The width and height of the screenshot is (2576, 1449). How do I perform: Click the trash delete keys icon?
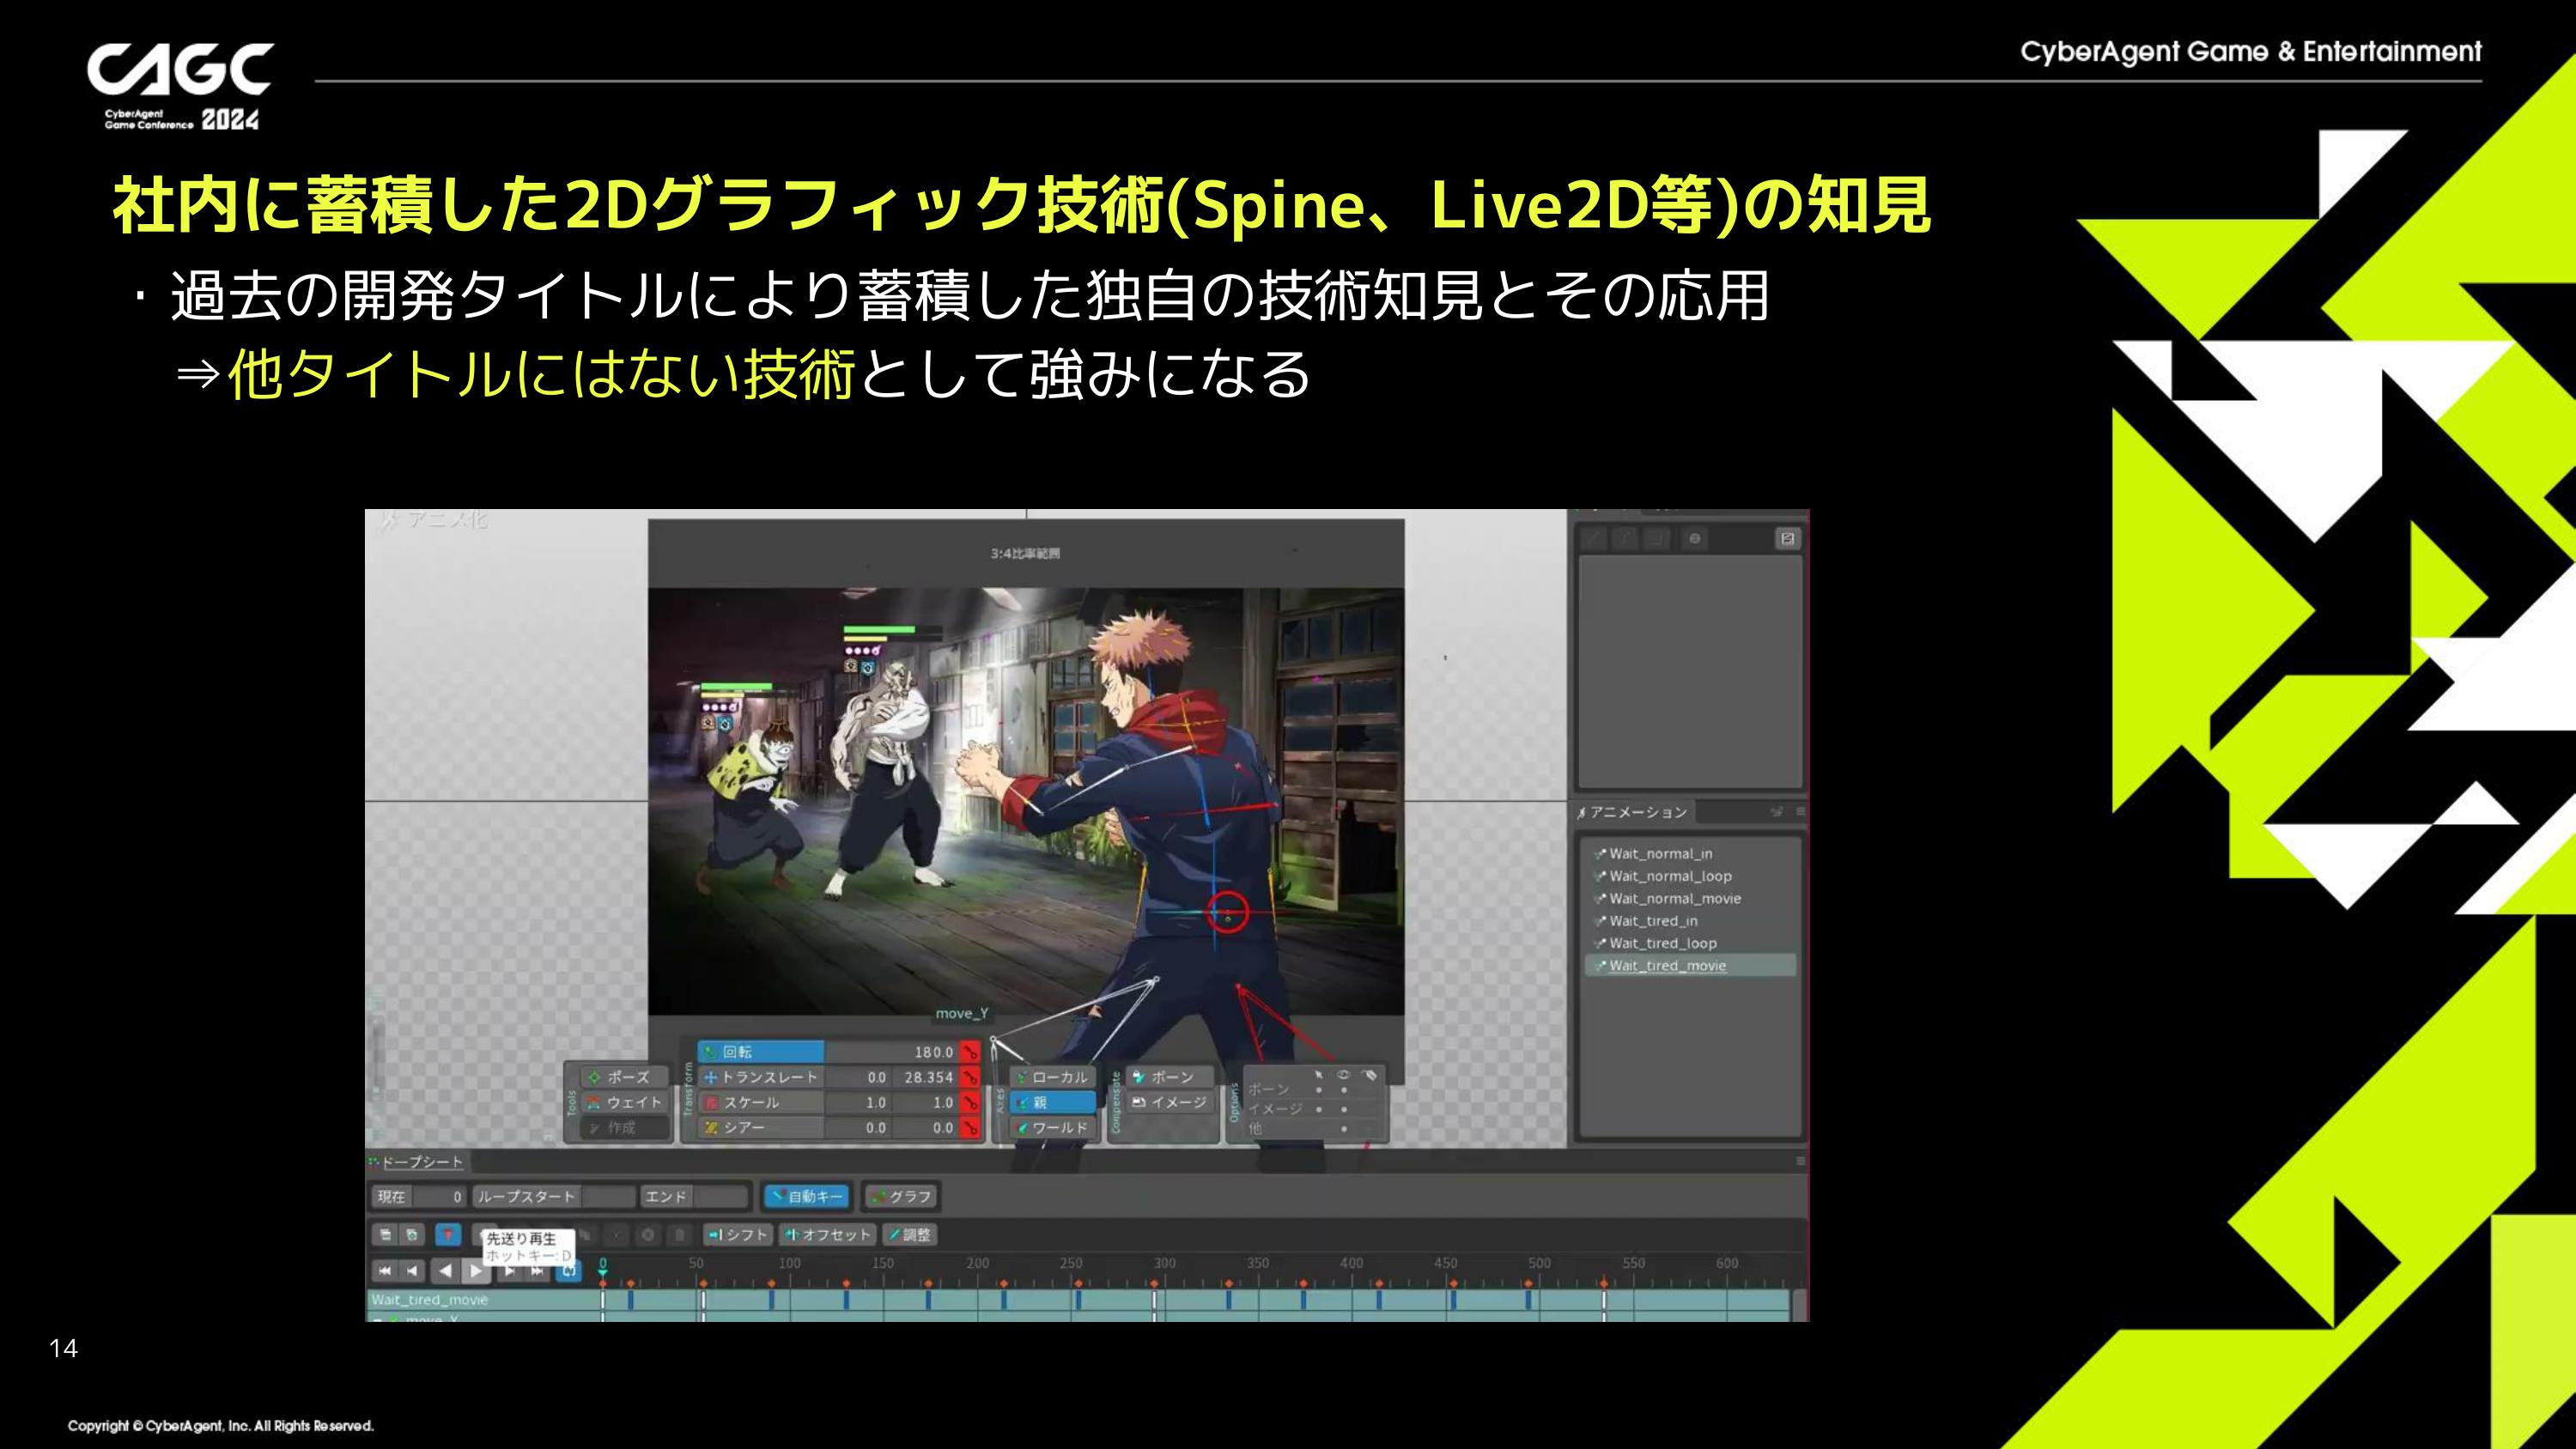(x=679, y=1235)
